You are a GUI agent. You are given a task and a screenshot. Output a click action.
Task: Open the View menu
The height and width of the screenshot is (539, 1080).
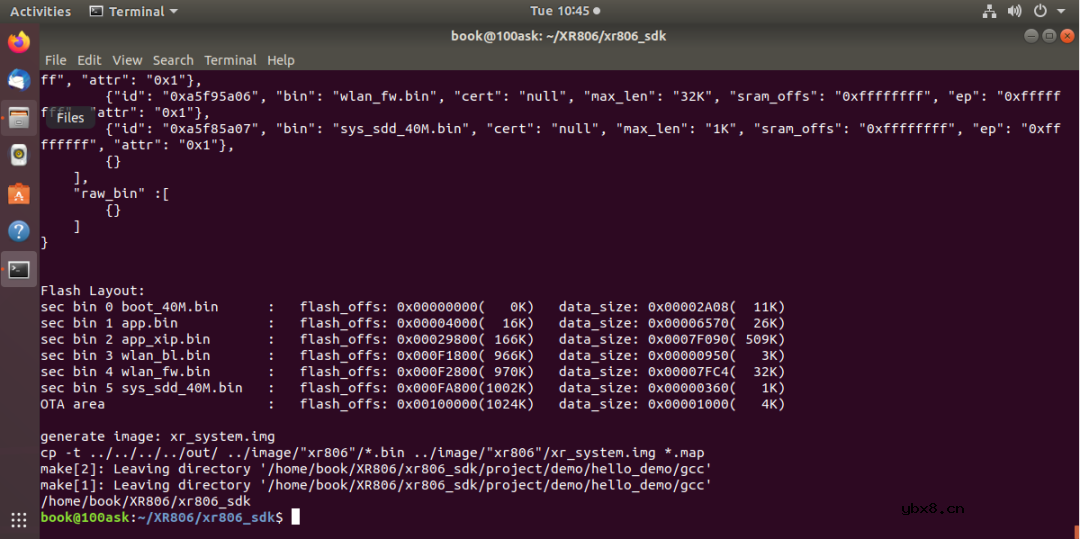point(127,60)
